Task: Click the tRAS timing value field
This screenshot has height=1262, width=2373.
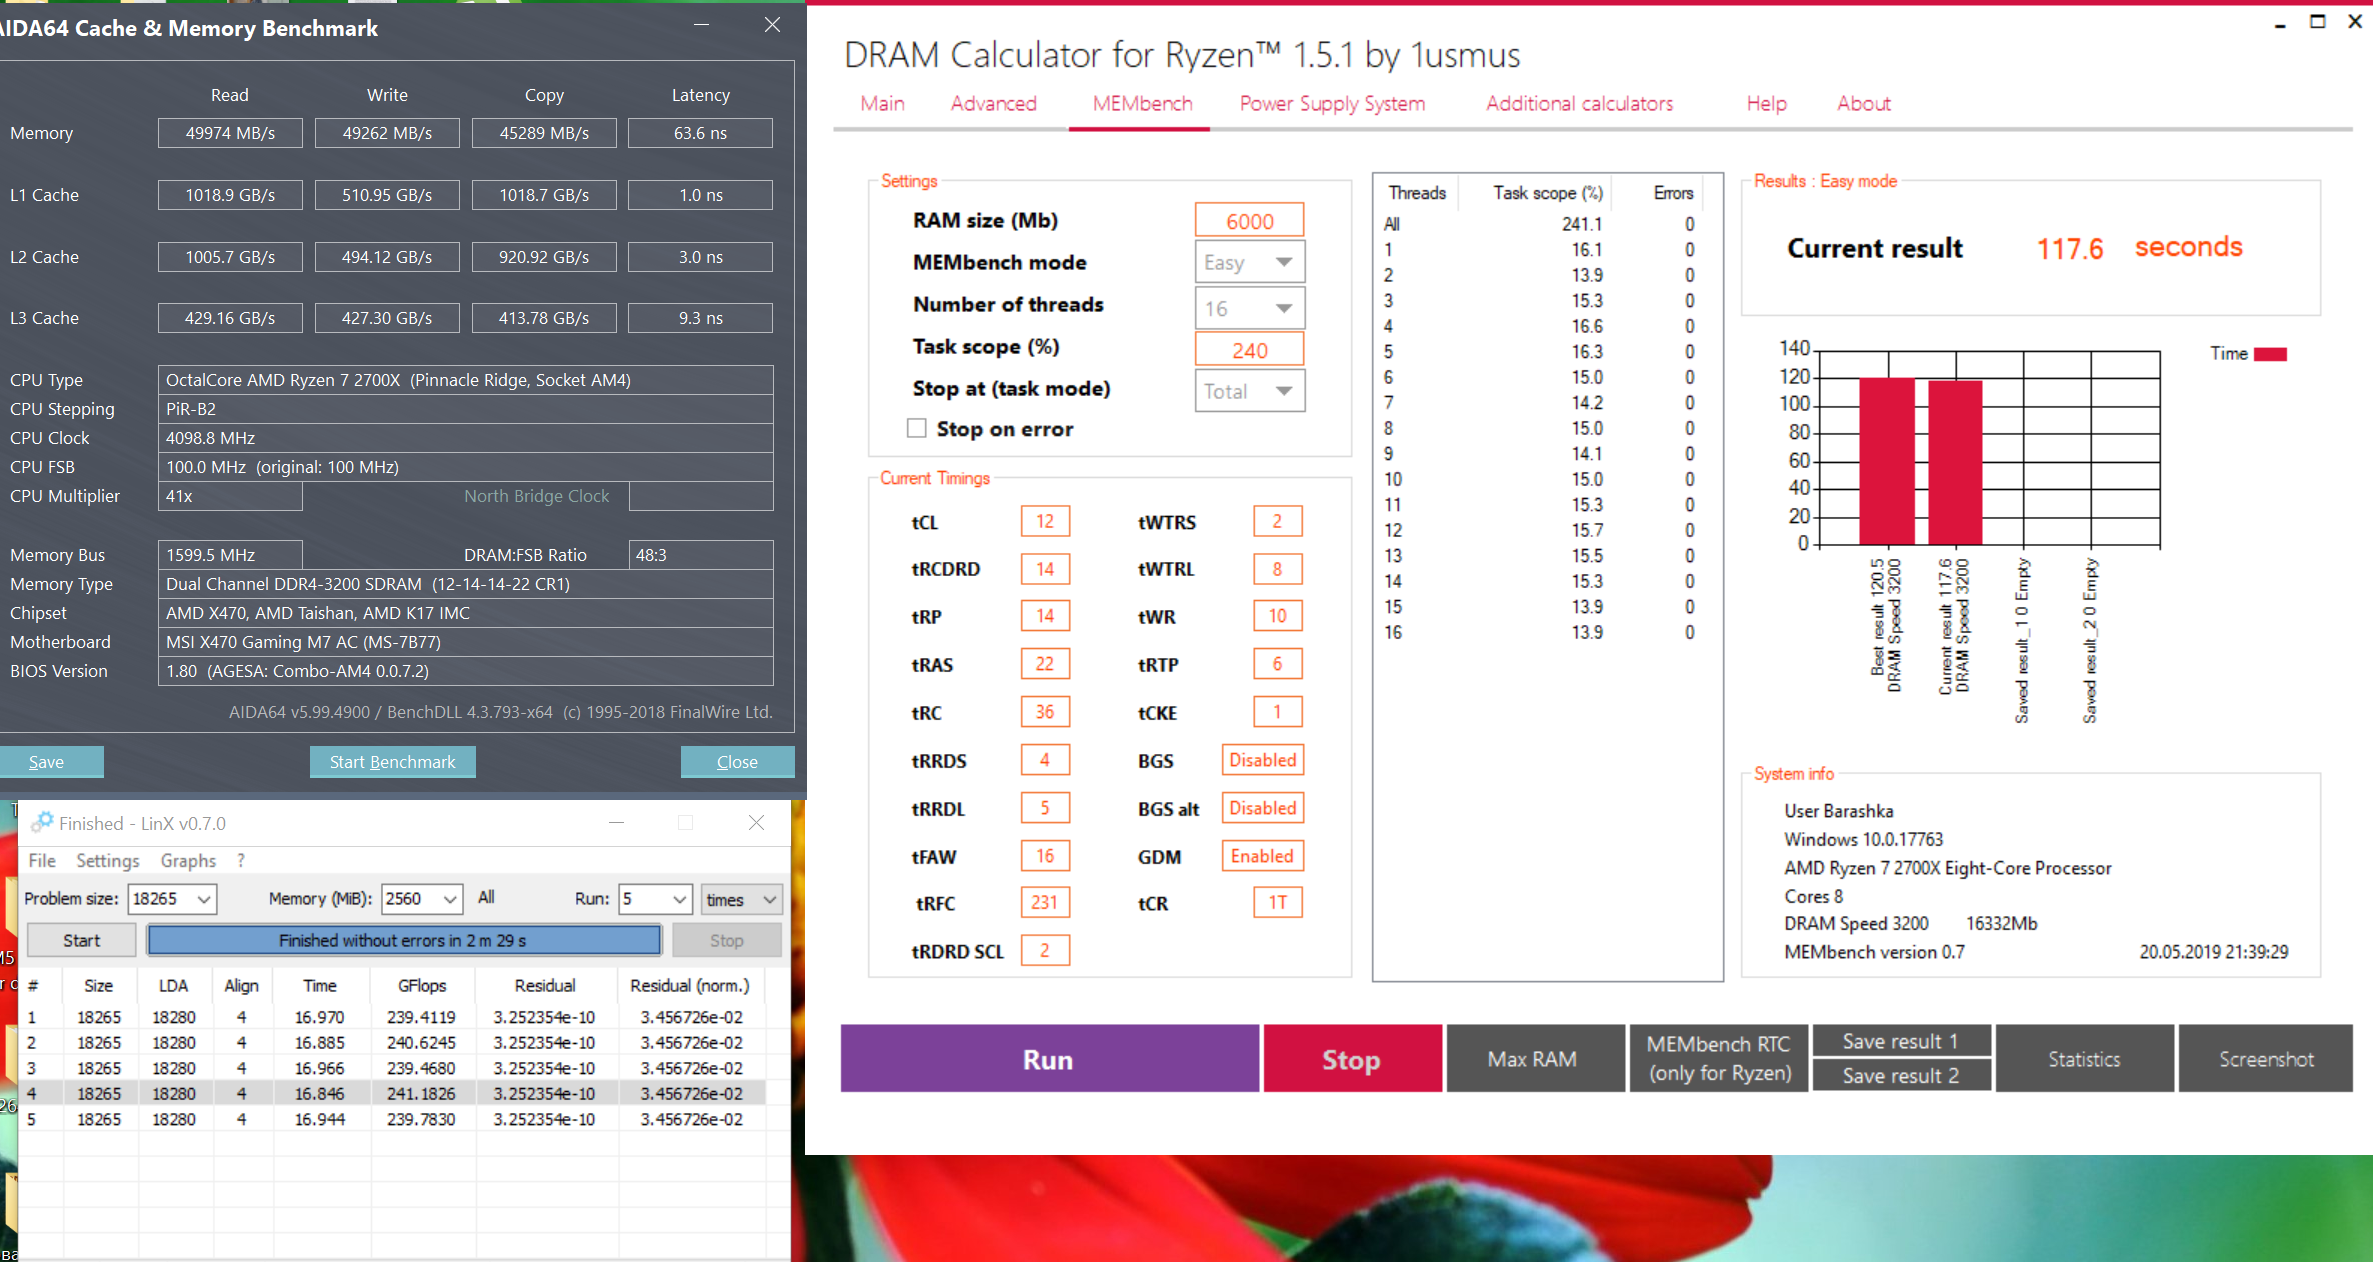Action: pyautogui.click(x=1045, y=664)
